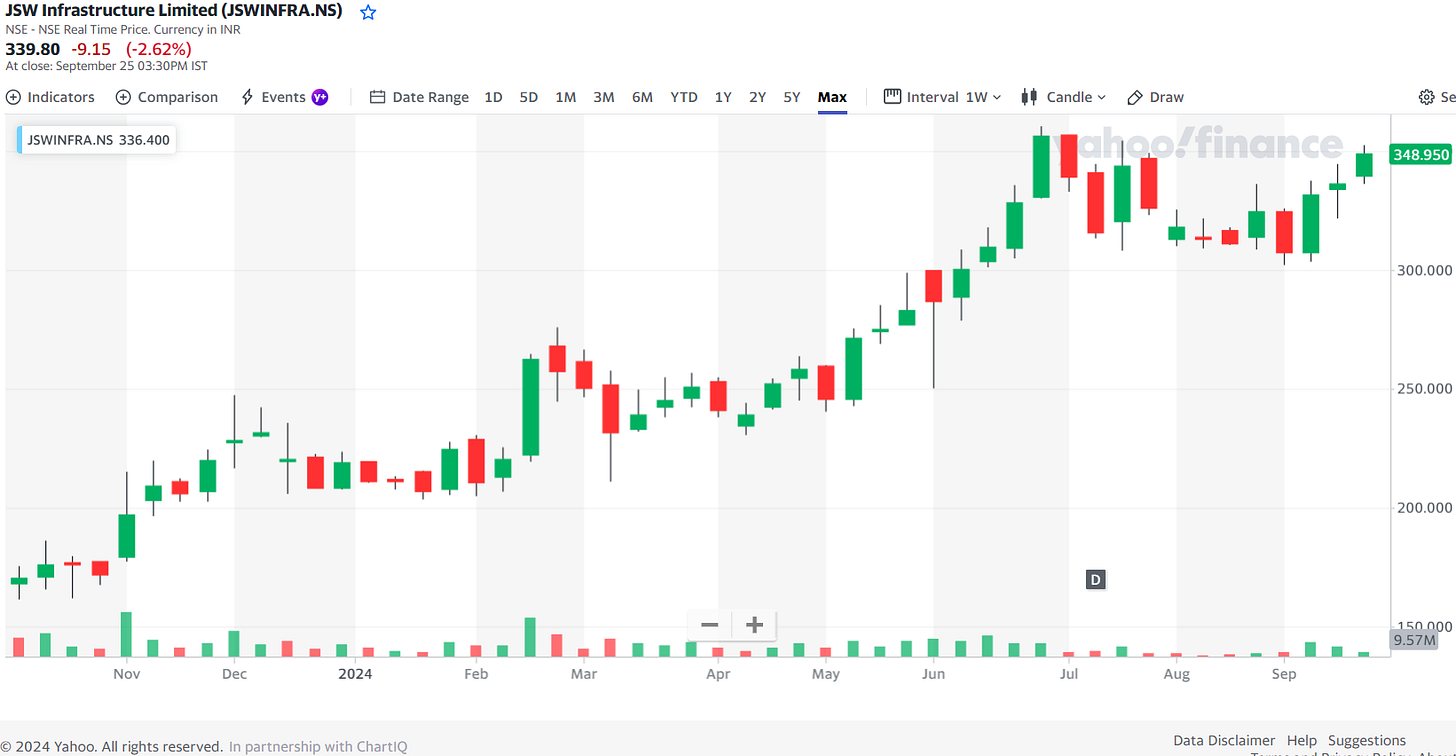
Task: Select the 5Y range
Action: 792,97
